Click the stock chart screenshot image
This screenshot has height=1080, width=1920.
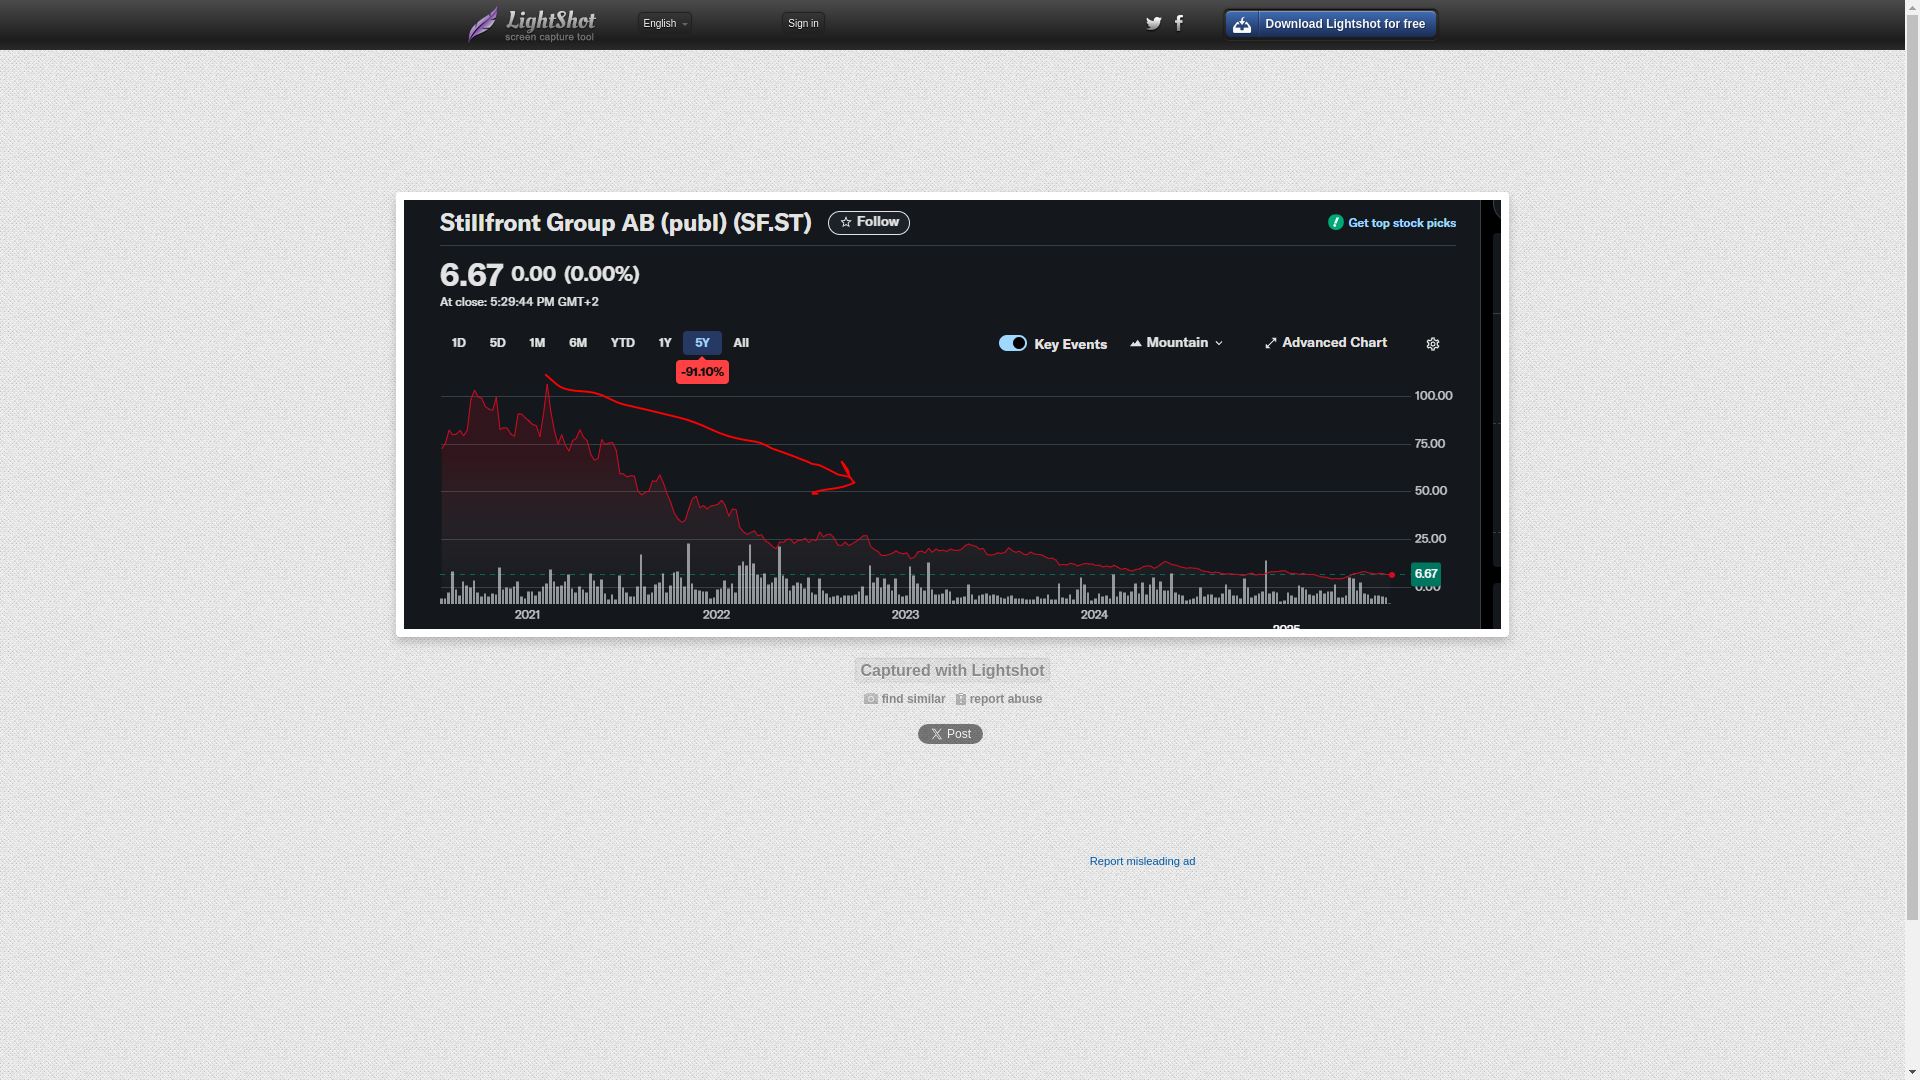point(952,414)
